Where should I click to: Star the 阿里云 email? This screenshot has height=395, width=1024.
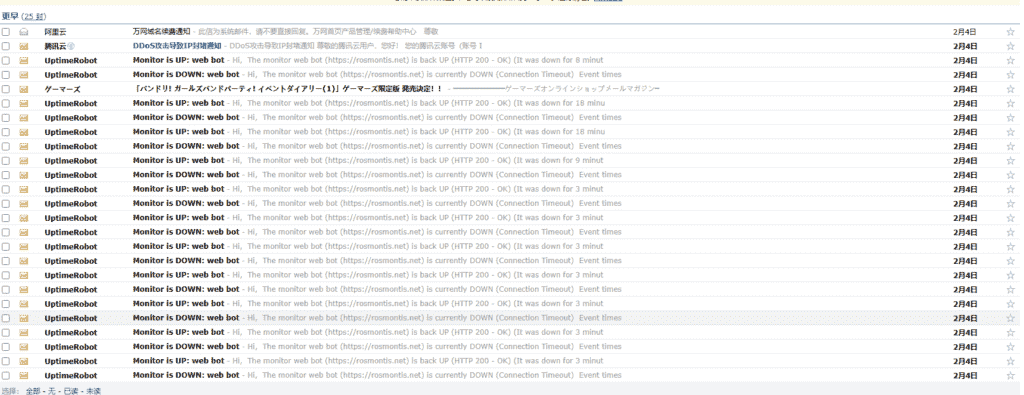tap(1010, 31)
